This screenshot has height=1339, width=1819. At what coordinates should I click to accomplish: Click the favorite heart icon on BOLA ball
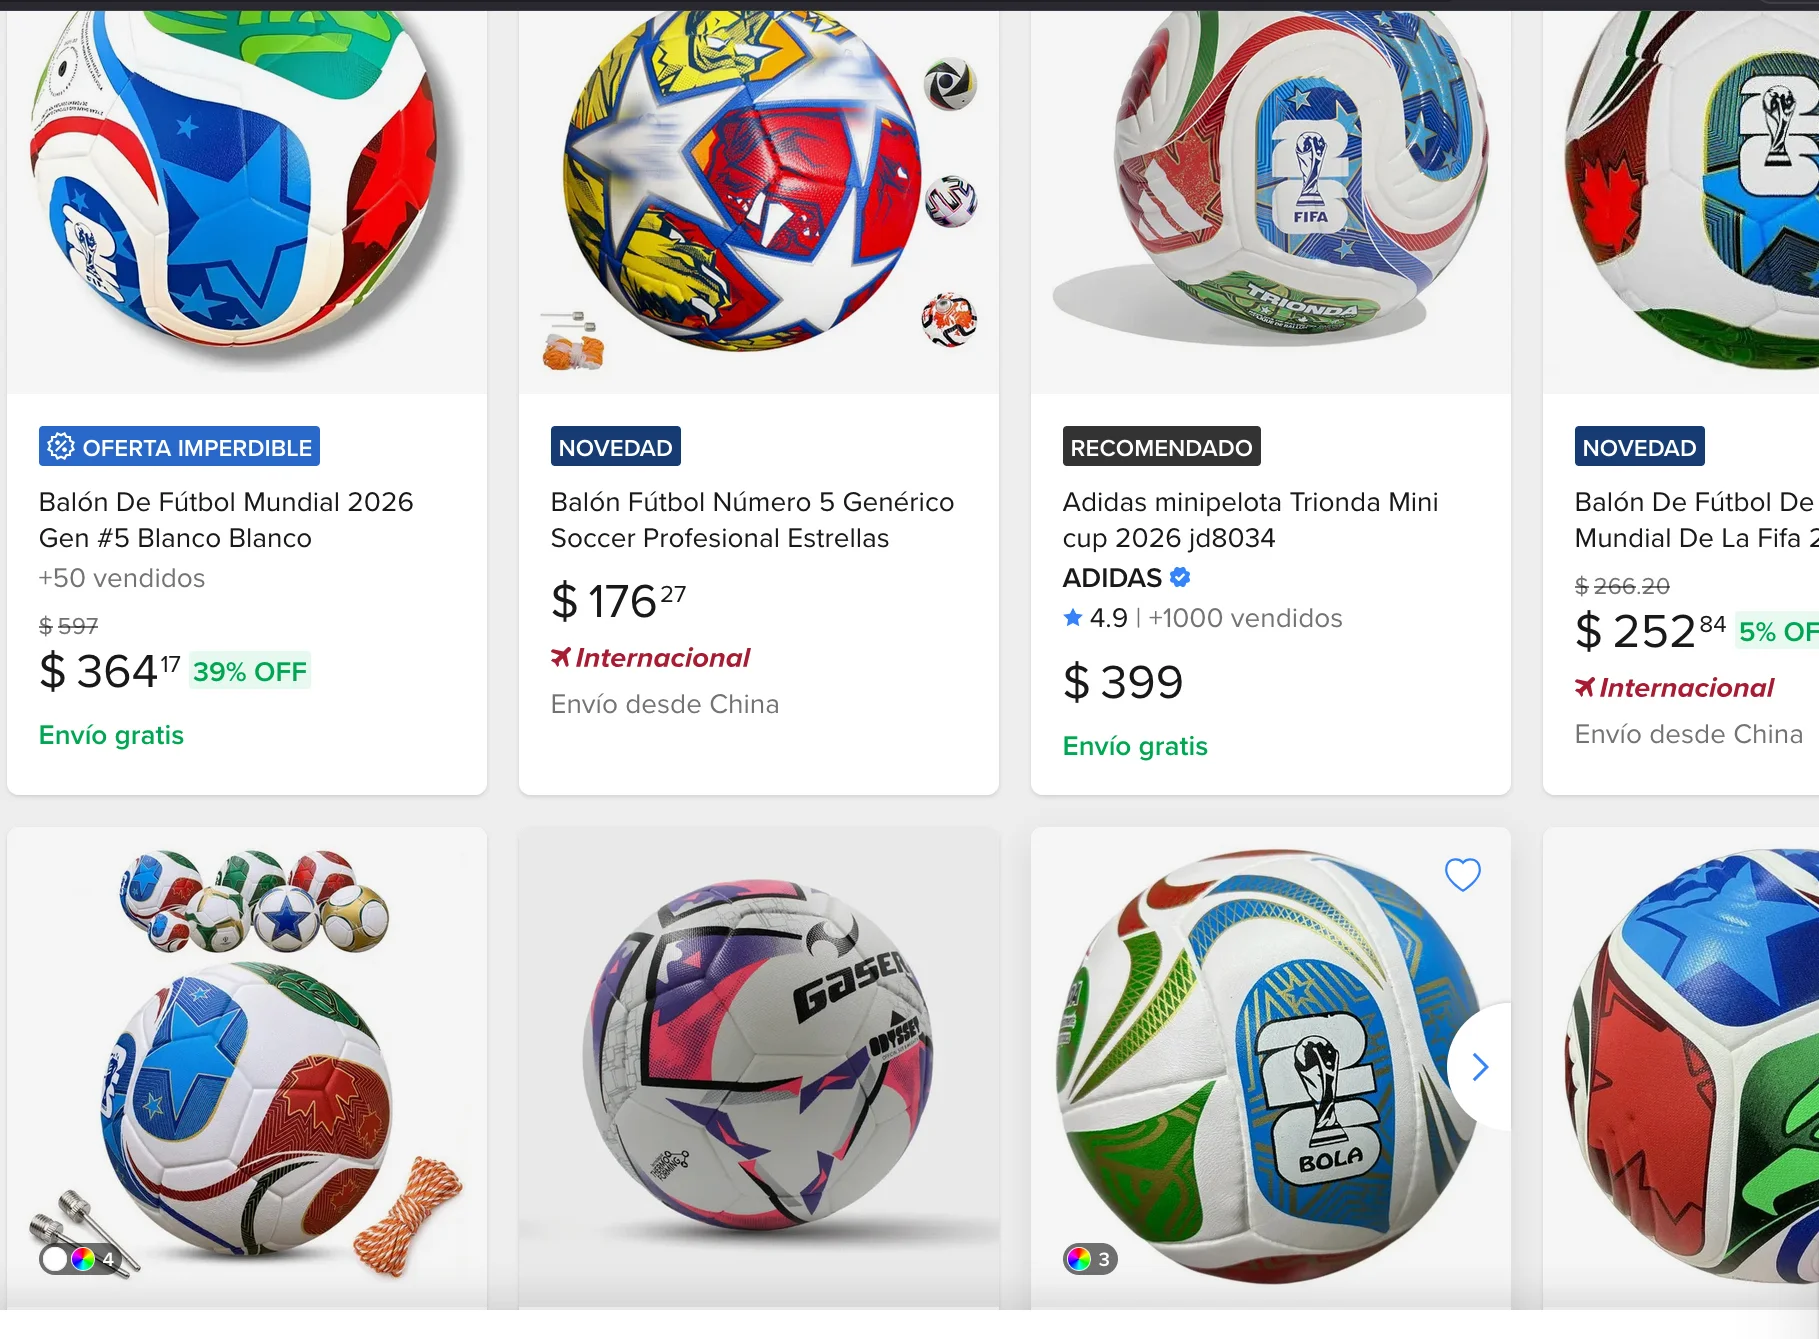(x=1462, y=875)
